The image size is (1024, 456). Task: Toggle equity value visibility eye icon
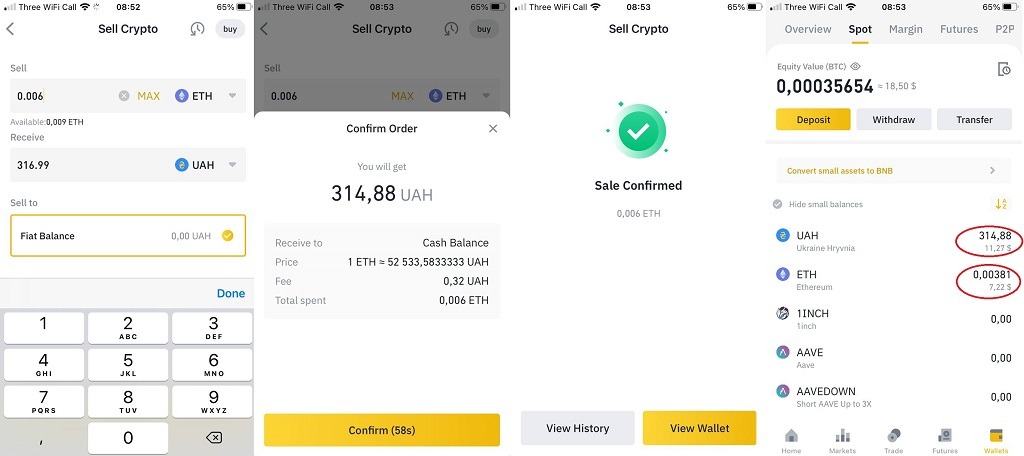pos(856,67)
